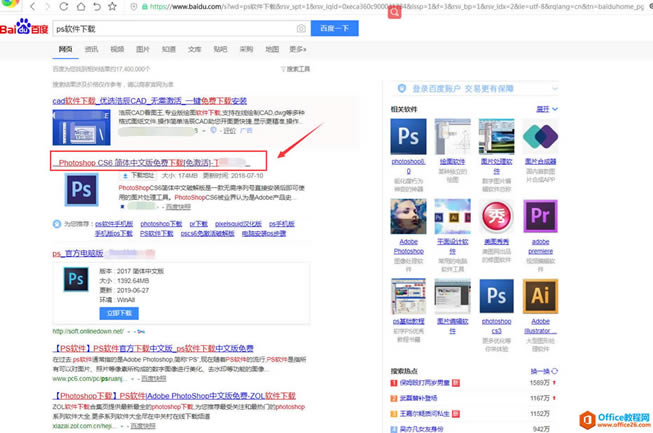Click the Ps icon beside the Photoshop CS6 result

82,190
